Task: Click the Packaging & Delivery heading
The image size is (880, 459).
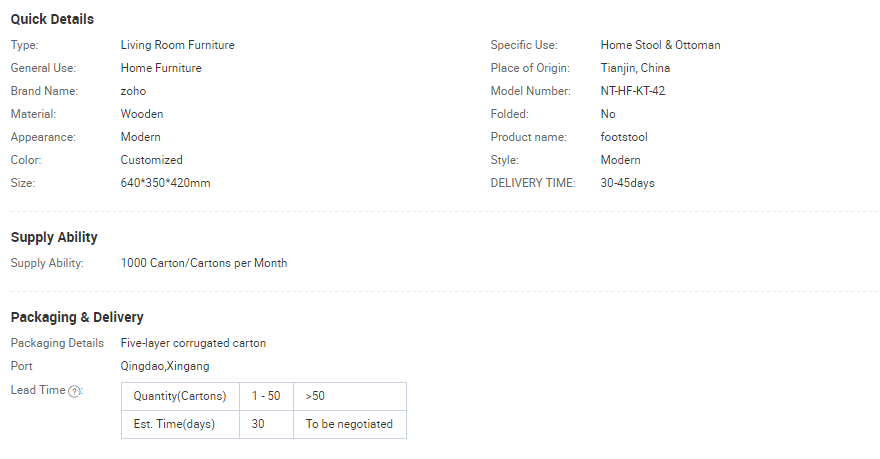Action: [x=77, y=317]
